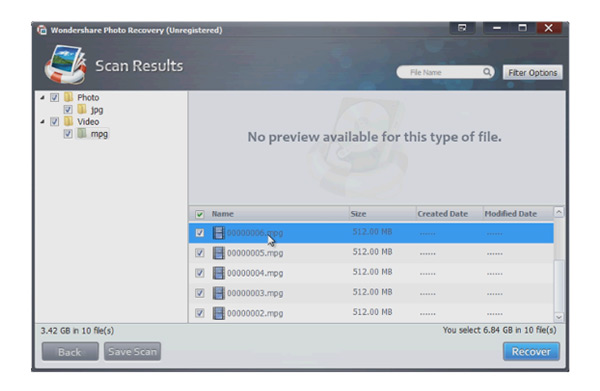Screen dimensions: 600x391
Task: Uncheck the Photo folder checkbox
Action: (55, 98)
